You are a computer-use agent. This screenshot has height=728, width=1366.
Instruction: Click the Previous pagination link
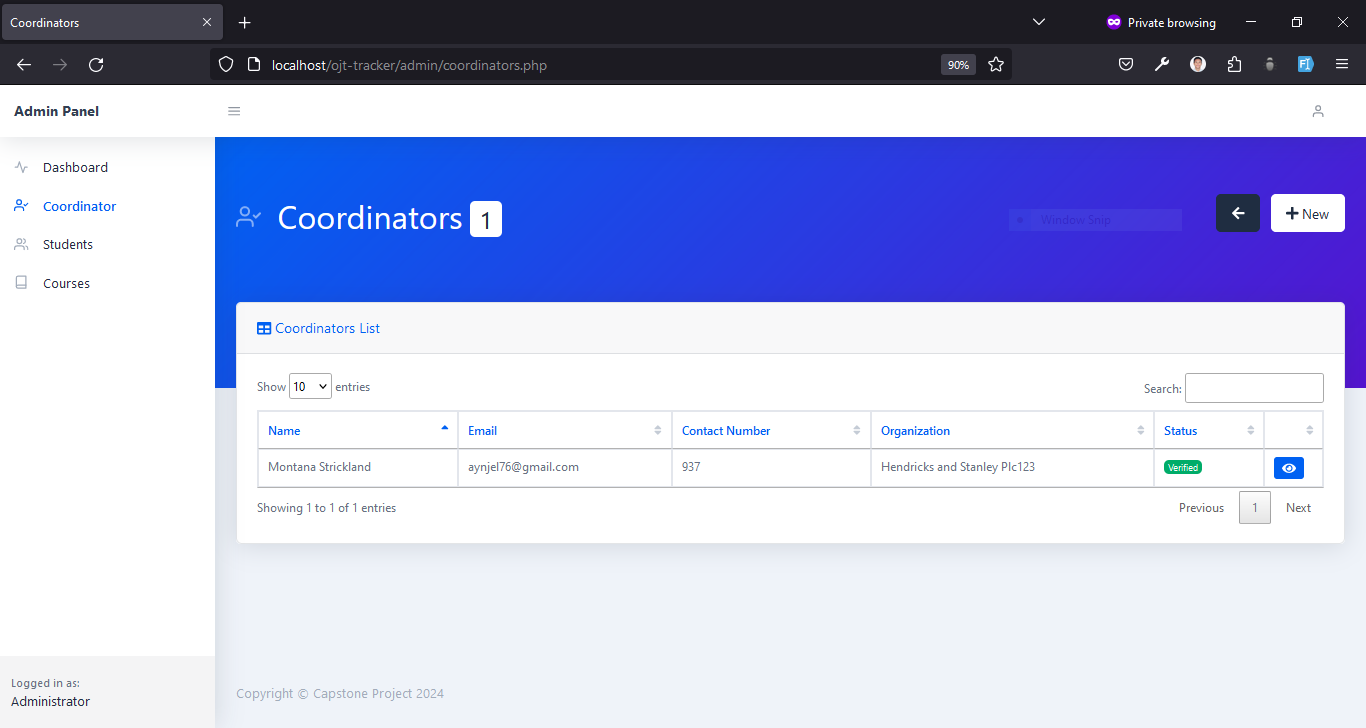[x=1201, y=508]
